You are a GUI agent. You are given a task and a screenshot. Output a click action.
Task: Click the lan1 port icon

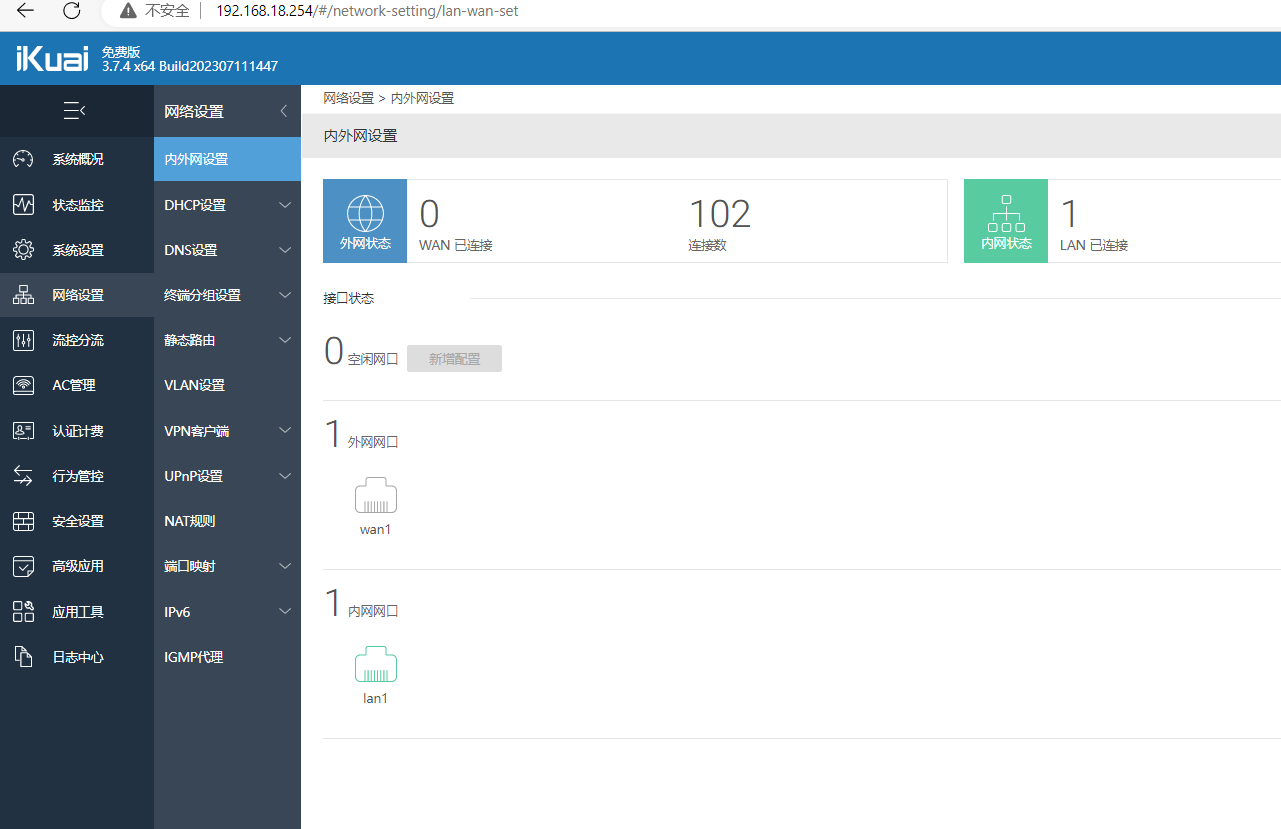click(375, 664)
